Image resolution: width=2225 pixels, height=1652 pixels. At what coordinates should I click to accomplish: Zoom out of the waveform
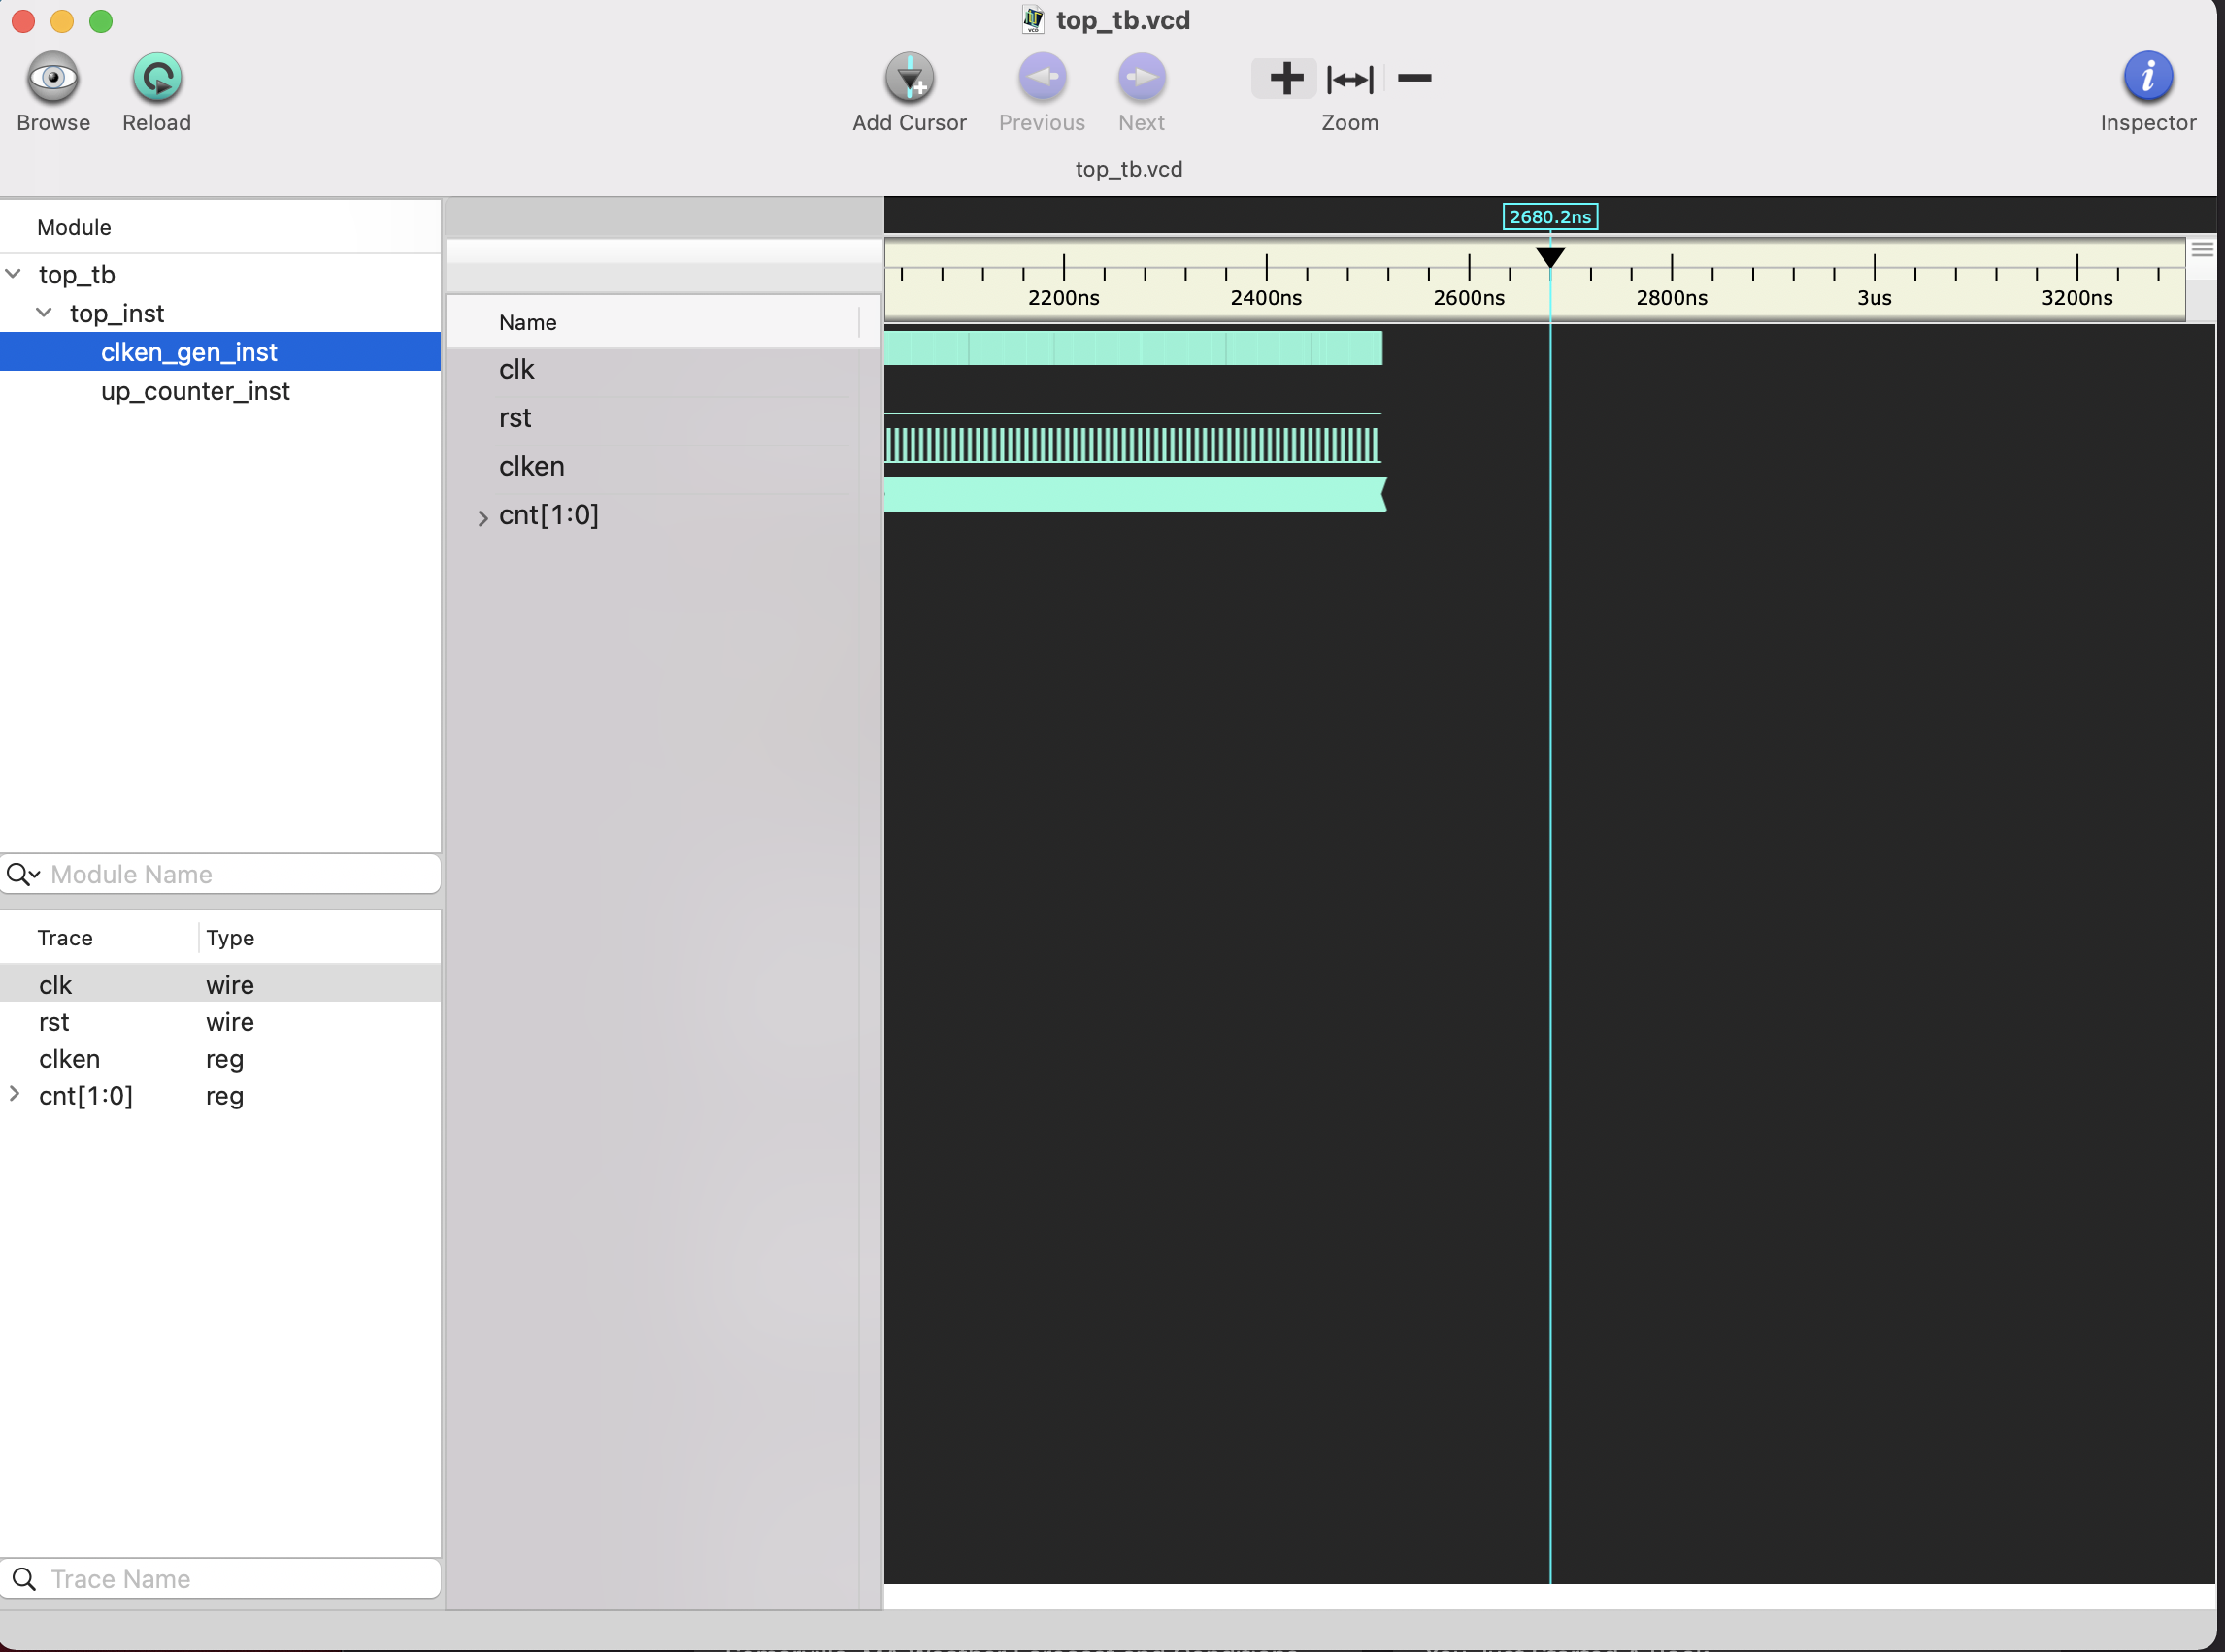coord(1413,78)
